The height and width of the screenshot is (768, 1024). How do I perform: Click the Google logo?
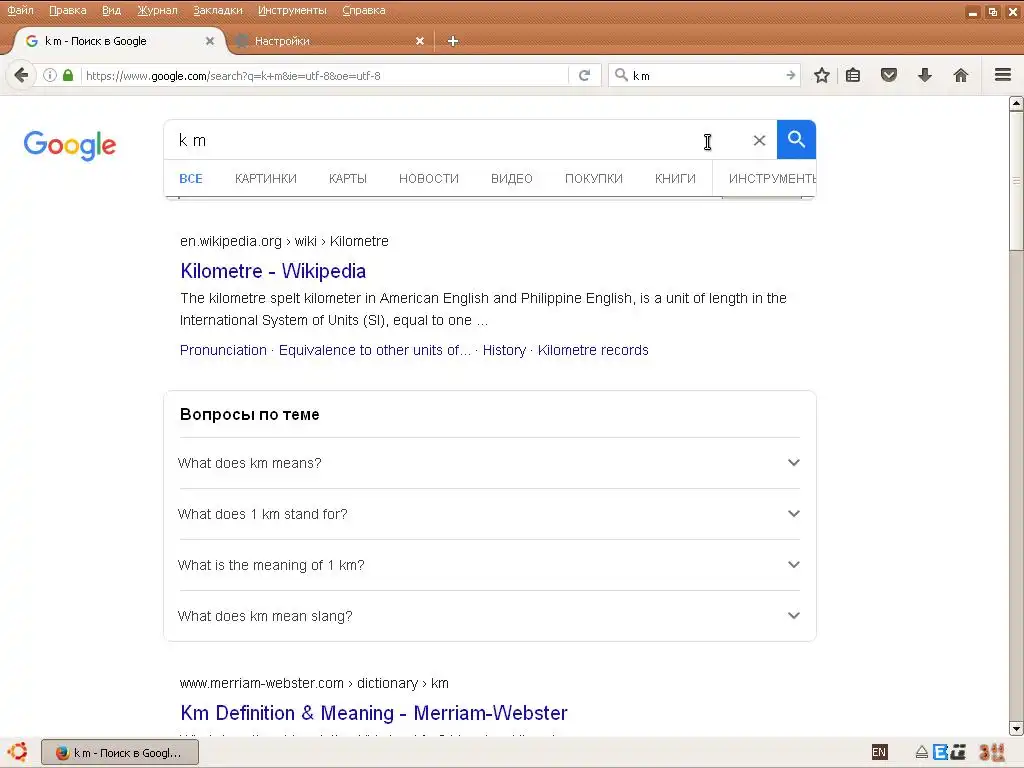(x=70, y=145)
